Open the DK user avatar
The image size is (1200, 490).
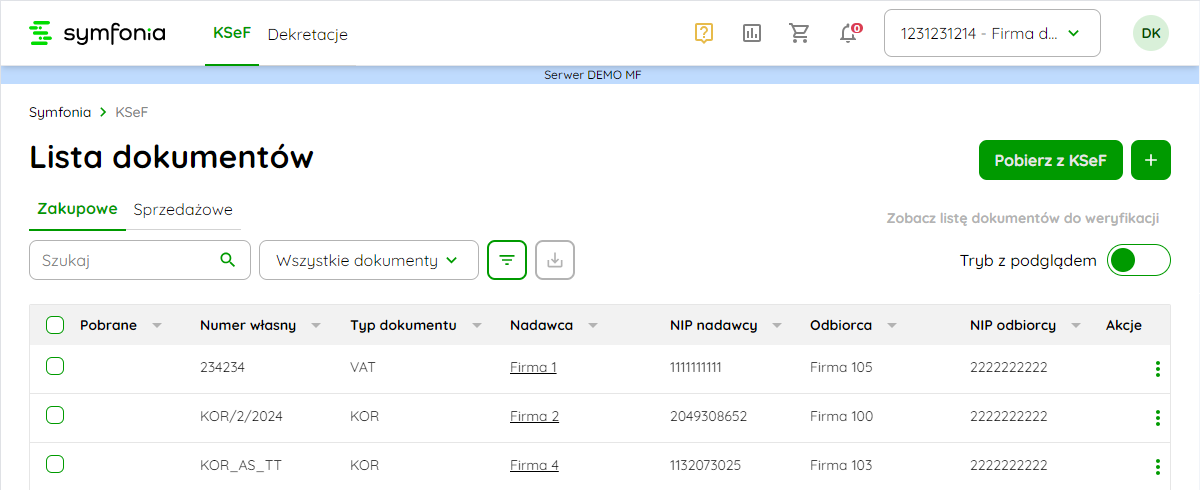point(1150,33)
